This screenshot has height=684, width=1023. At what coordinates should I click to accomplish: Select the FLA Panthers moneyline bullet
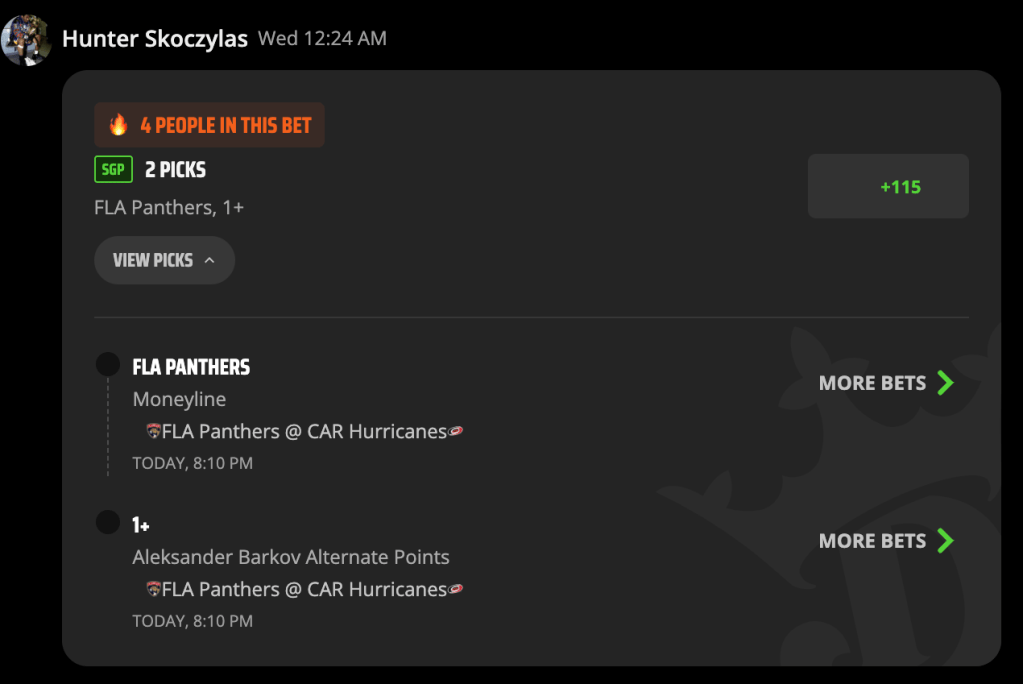pyautogui.click(x=108, y=364)
